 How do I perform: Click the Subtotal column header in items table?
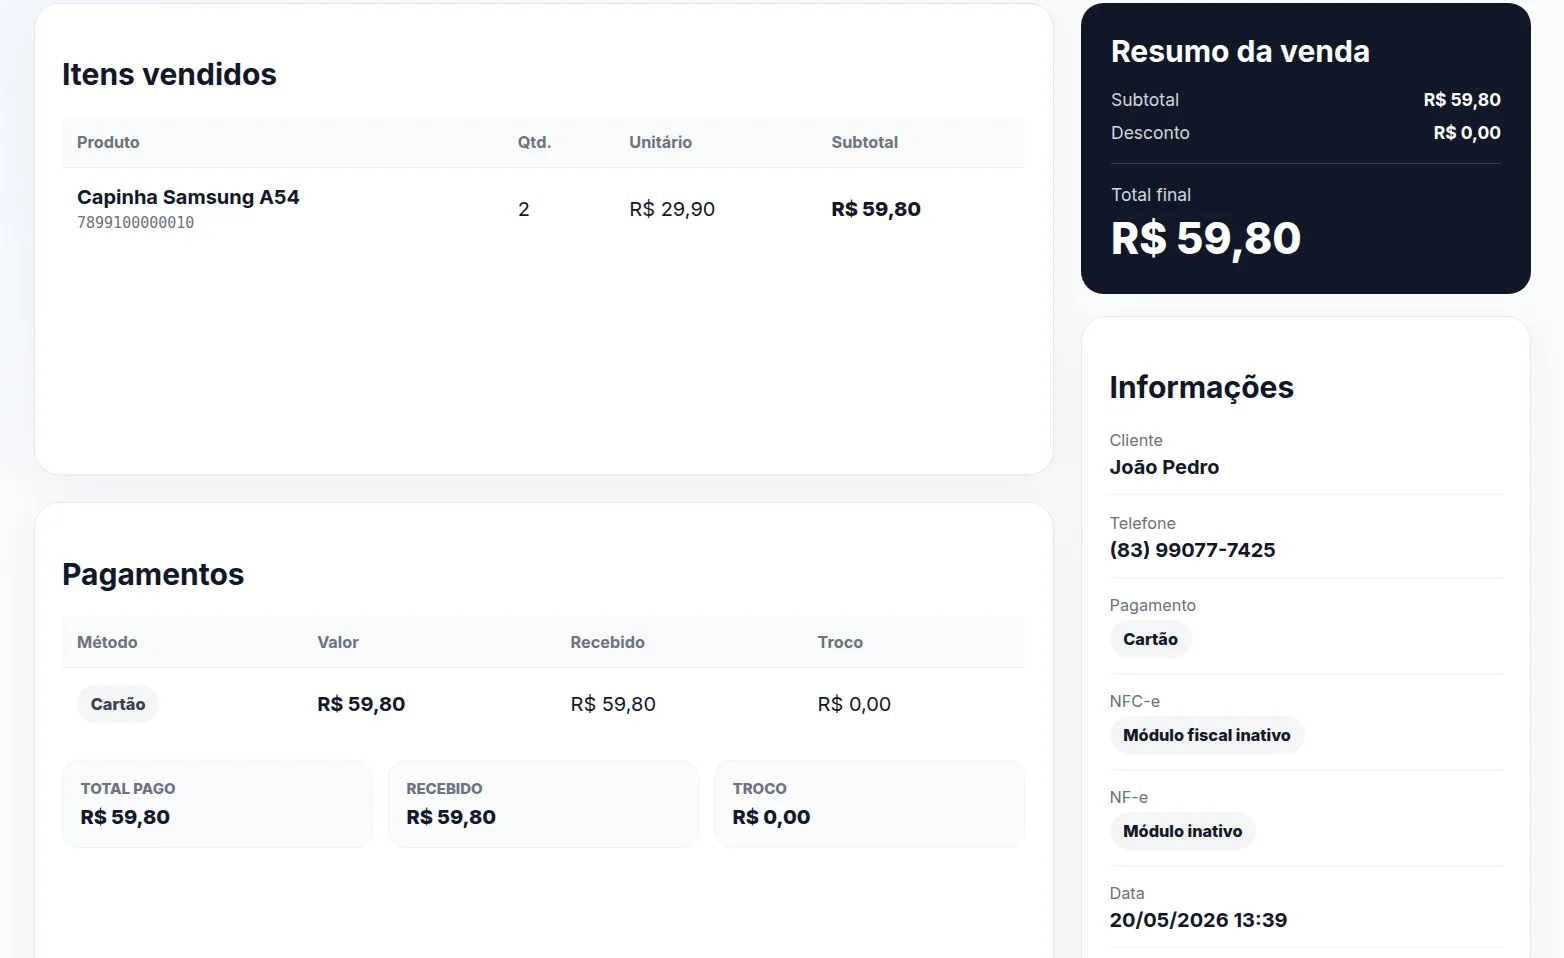point(865,142)
